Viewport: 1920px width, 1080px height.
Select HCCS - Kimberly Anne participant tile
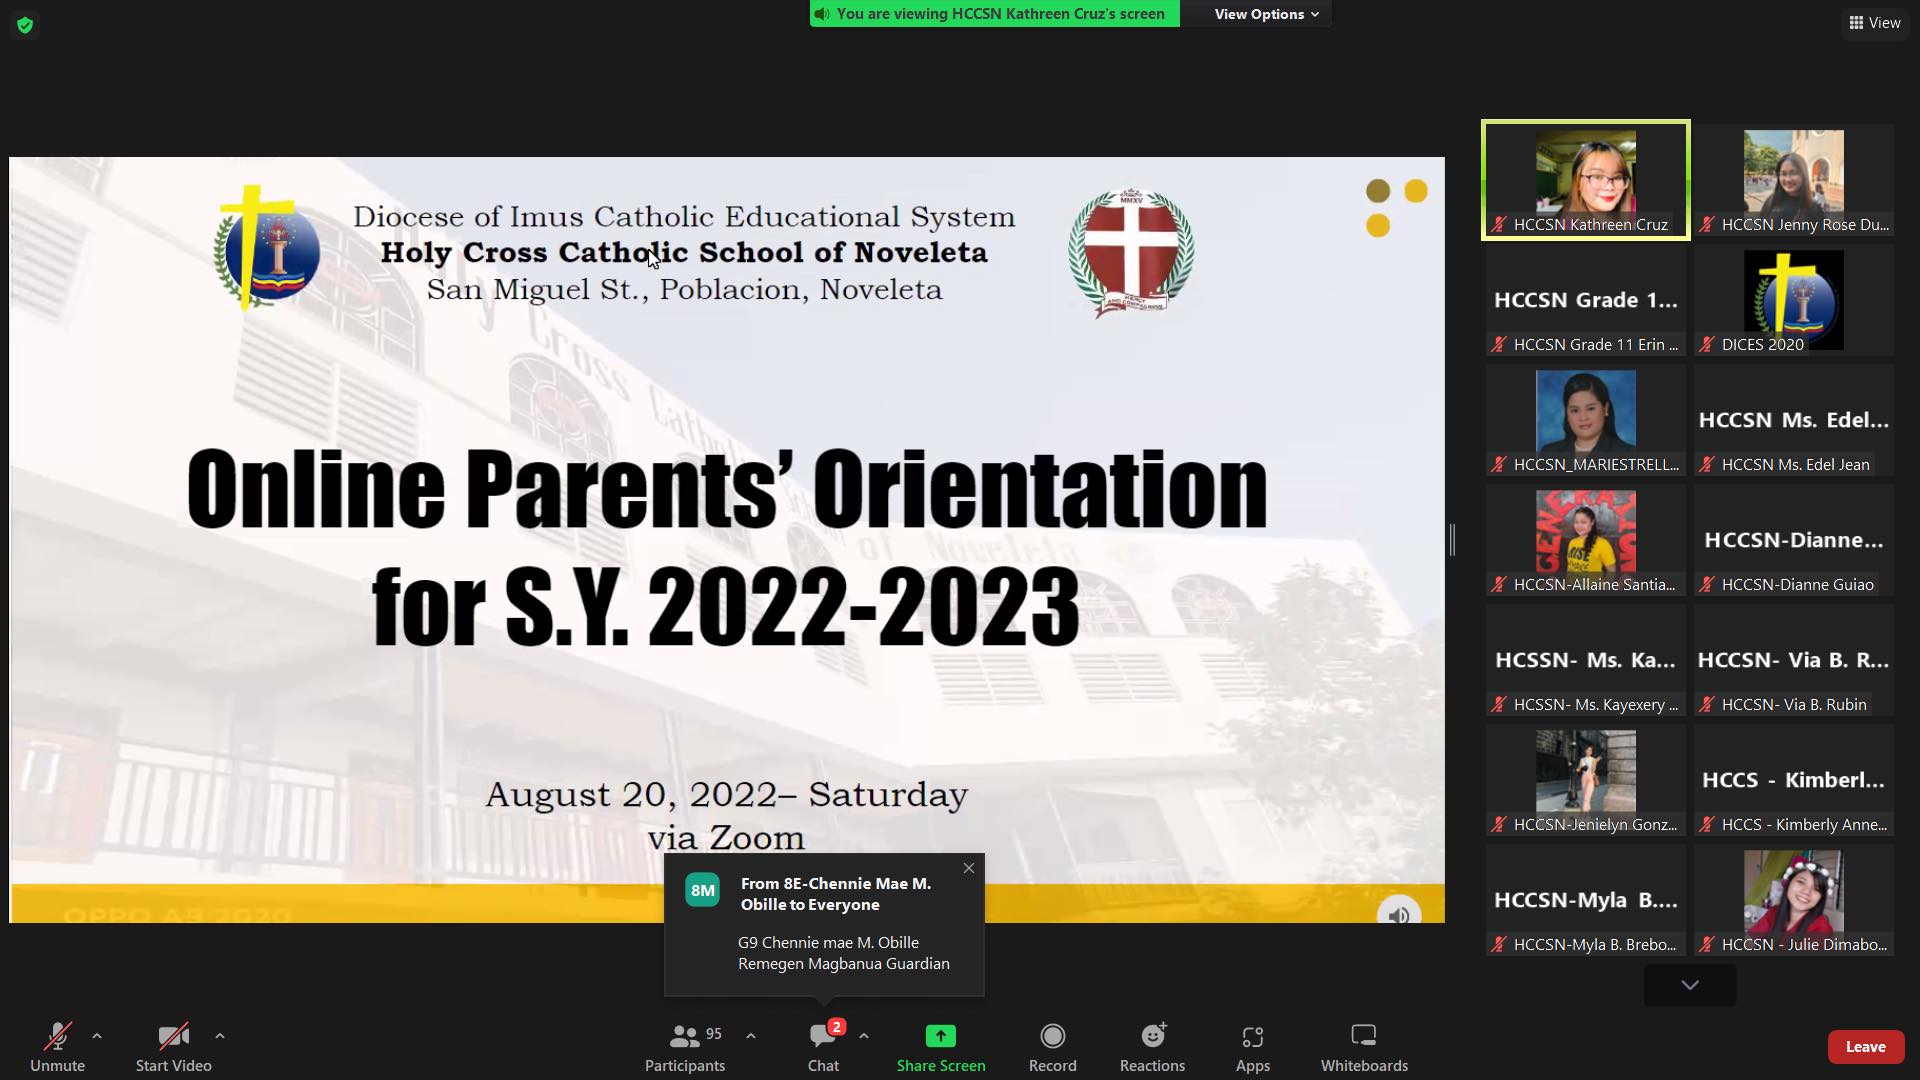1794,780
